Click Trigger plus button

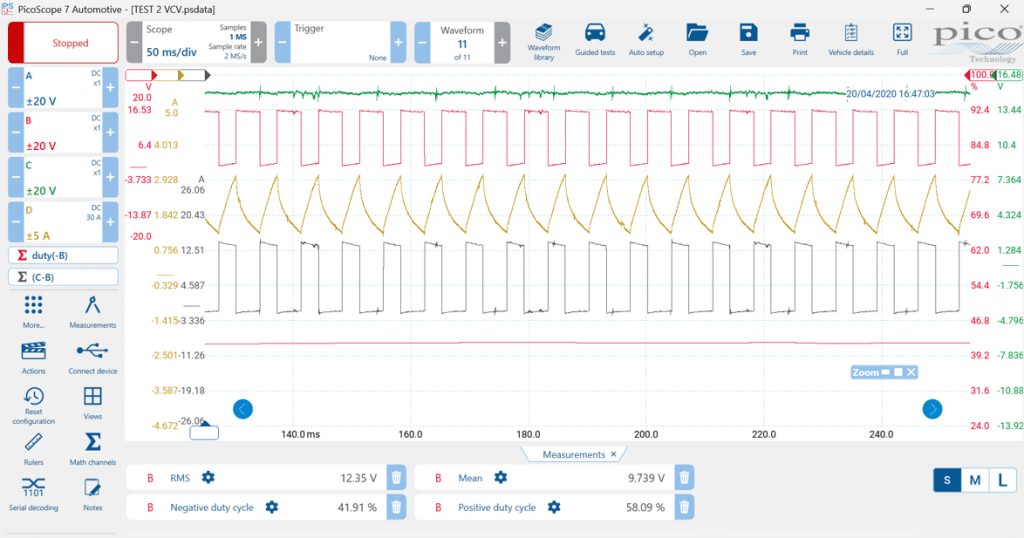(x=398, y=42)
